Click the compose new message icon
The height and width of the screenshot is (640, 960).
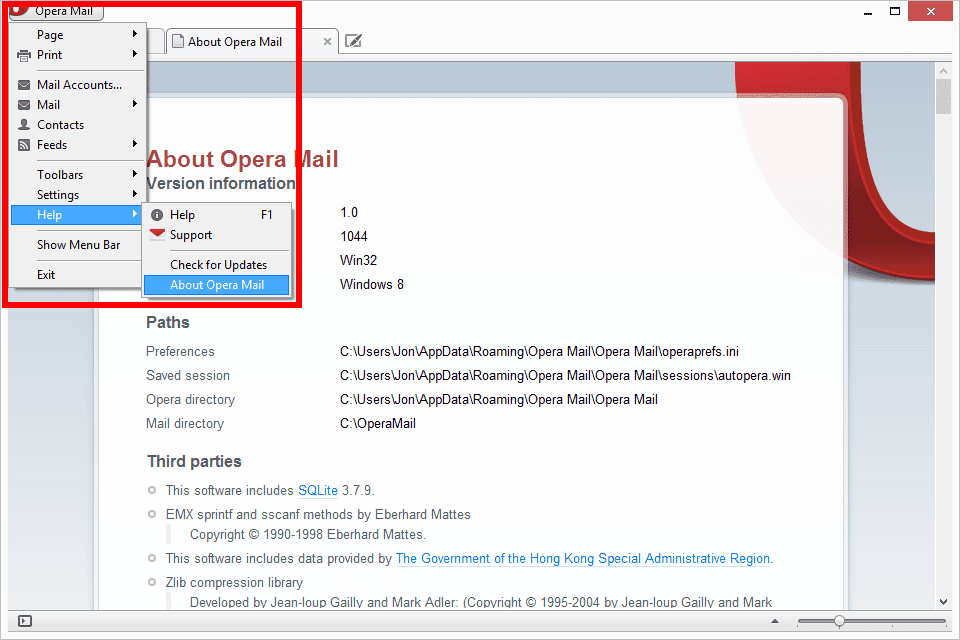tap(353, 41)
